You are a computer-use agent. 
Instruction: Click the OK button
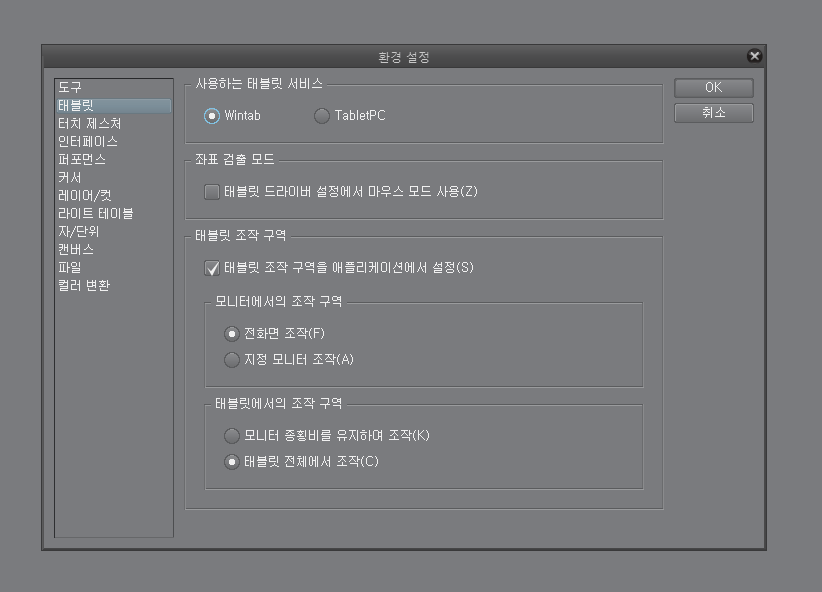click(x=713, y=88)
